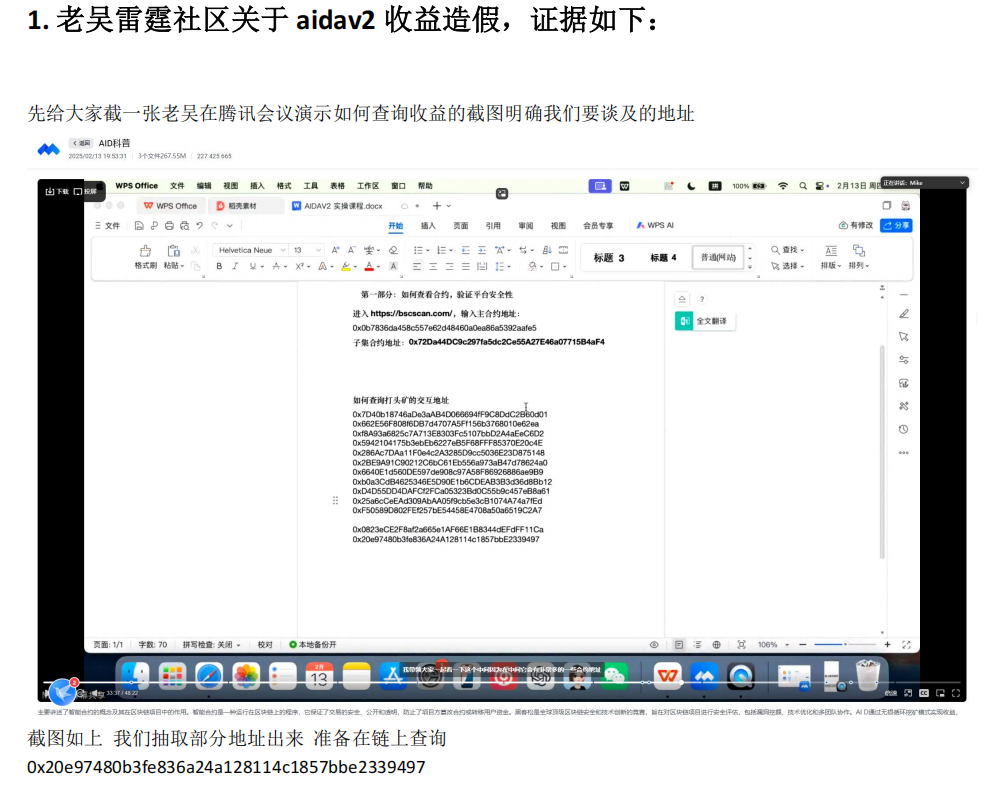The height and width of the screenshot is (795, 1003).
Task: Select the 标题 3 heading style
Action: pyautogui.click(x=608, y=258)
